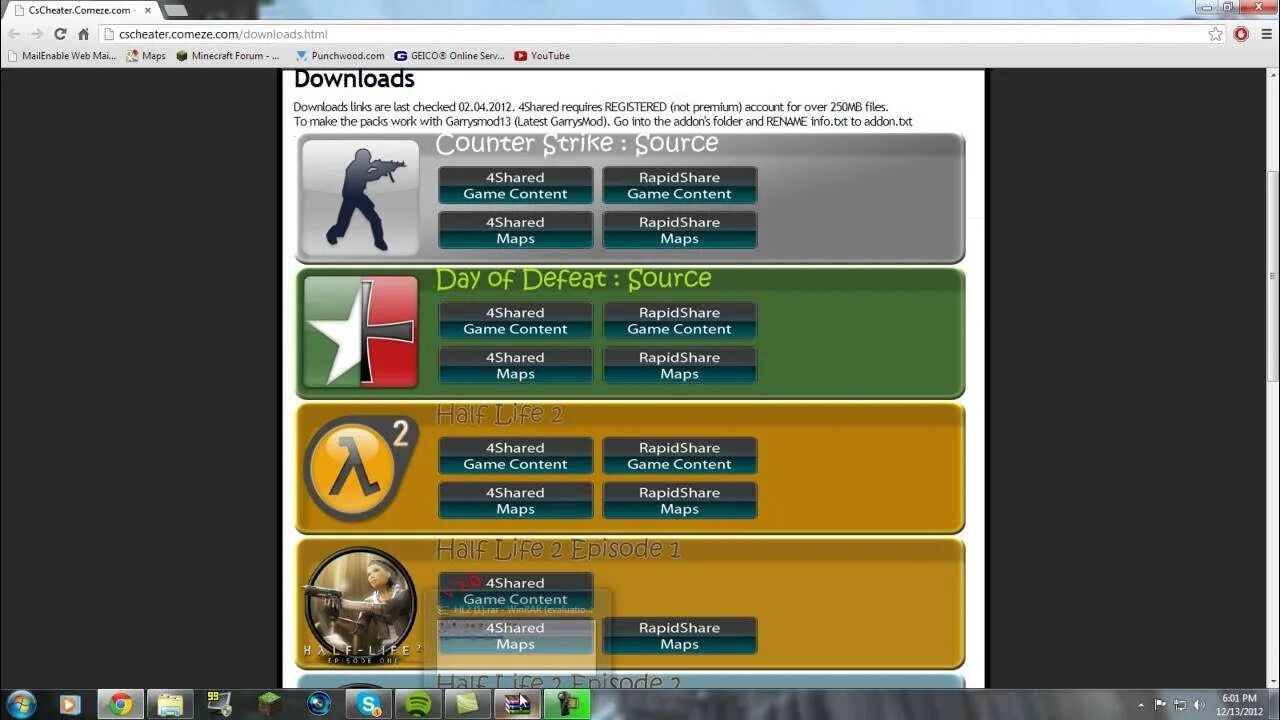1280x720 pixels.
Task: Open the GEICO Online Service bookmark
Action: pos(450,56)
